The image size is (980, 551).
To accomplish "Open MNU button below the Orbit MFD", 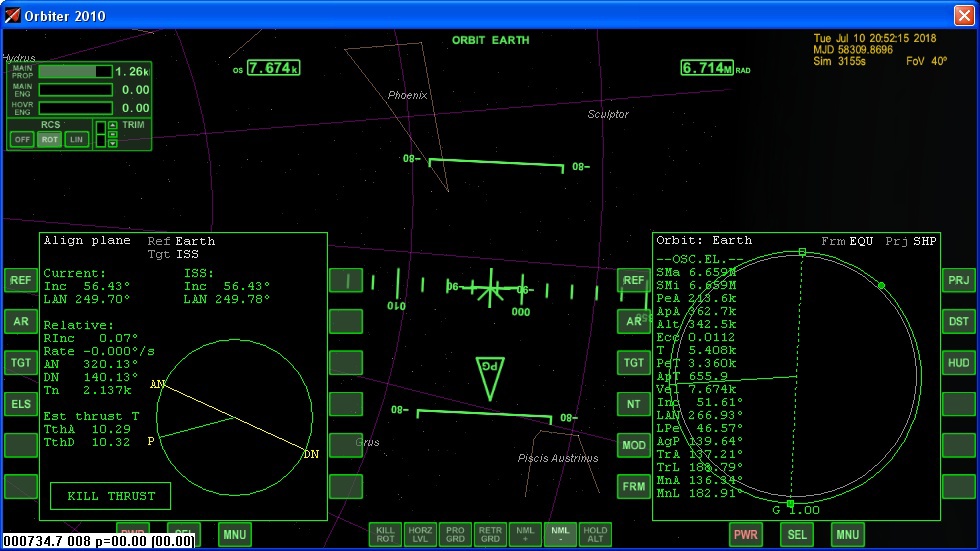I will 848,534.
